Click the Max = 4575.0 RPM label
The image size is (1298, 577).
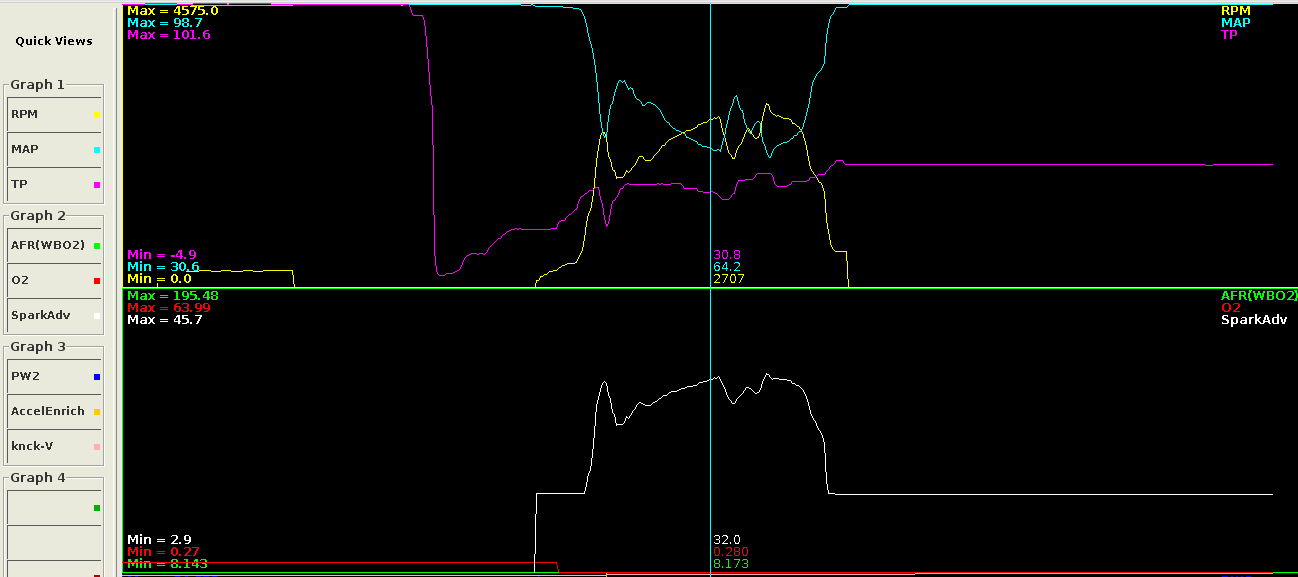click(x=172, y=11)
